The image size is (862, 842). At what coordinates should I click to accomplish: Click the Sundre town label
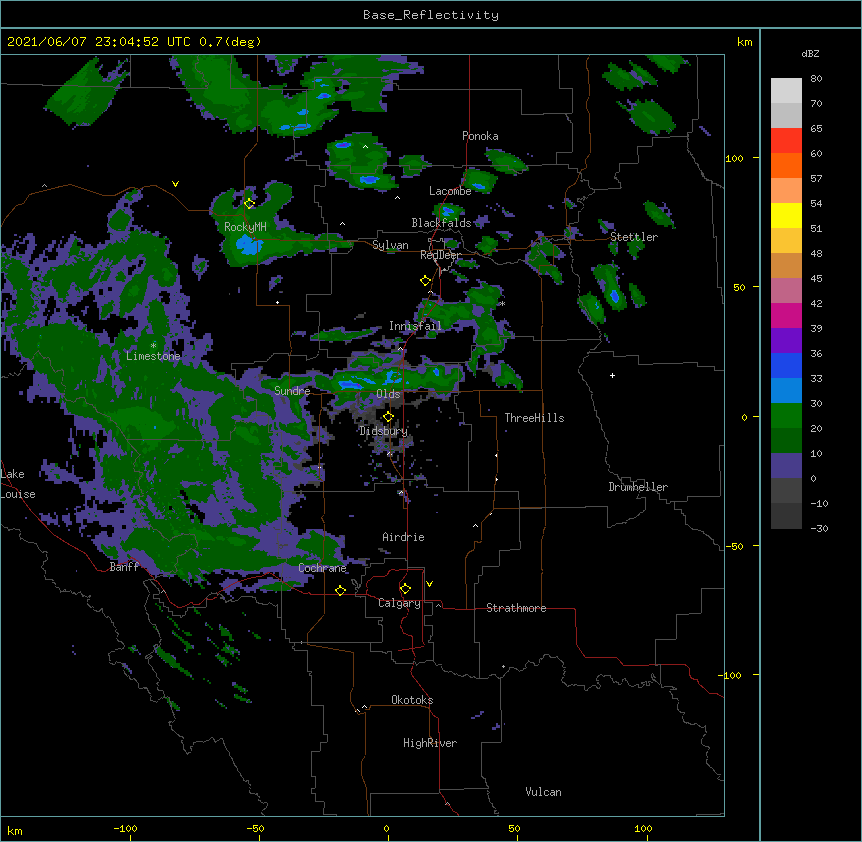tap(292, 391)
